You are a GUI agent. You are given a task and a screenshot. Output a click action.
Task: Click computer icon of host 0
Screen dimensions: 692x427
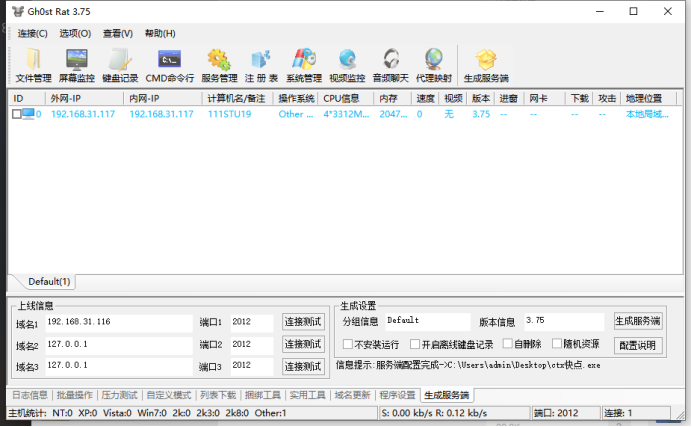tap(28, 114)
